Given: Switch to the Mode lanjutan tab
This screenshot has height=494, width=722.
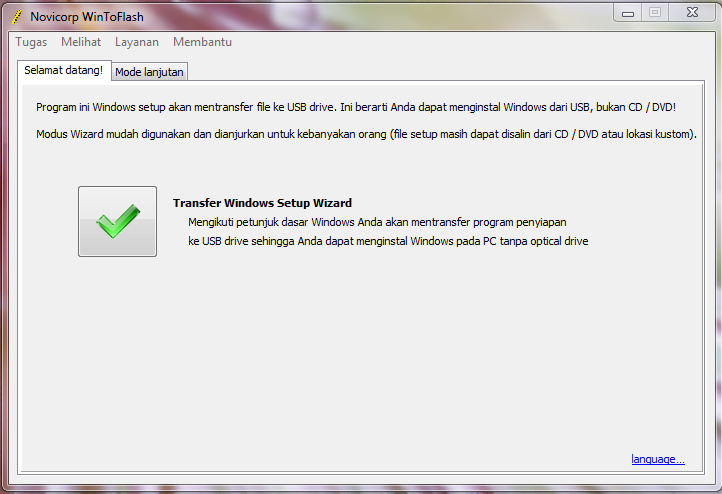Looking at the screenshot, I should [x=149, y=72].
